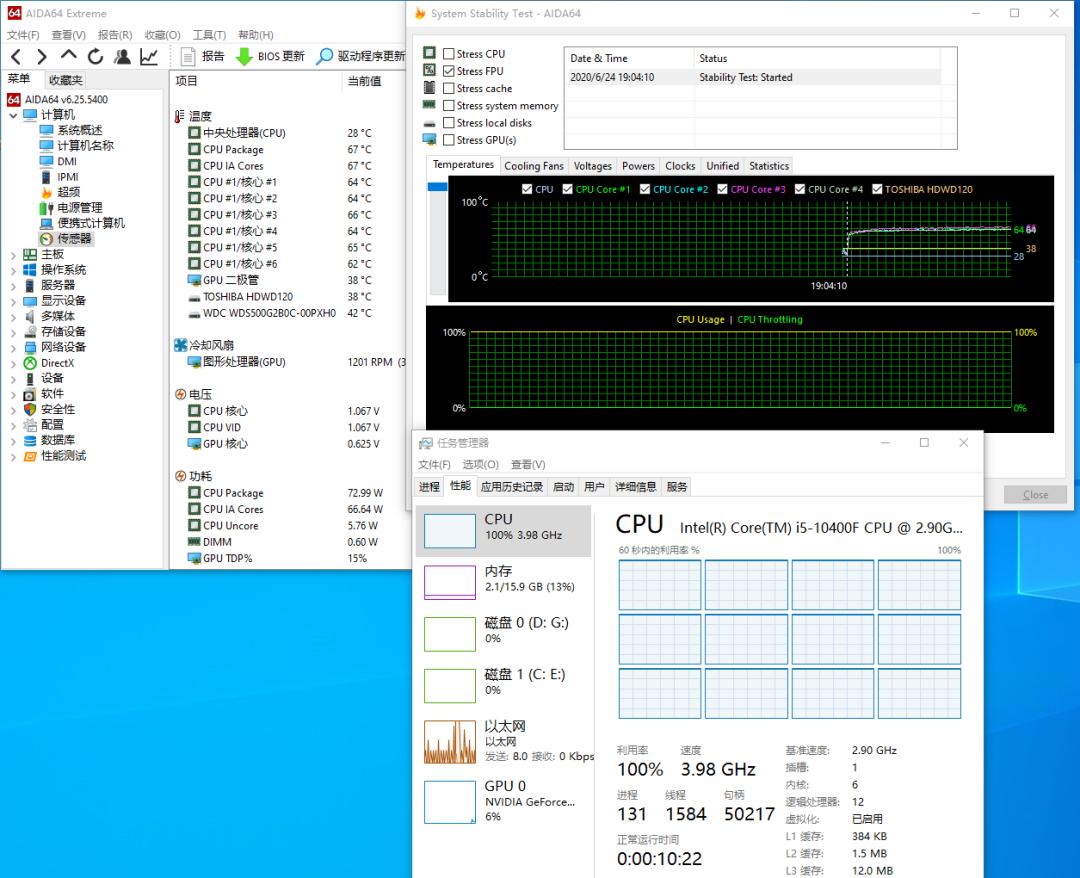The height and width of the screenshot is (878, 1080).
Task: Enable the Stress CPU checkbox
Action: [449, 54]
